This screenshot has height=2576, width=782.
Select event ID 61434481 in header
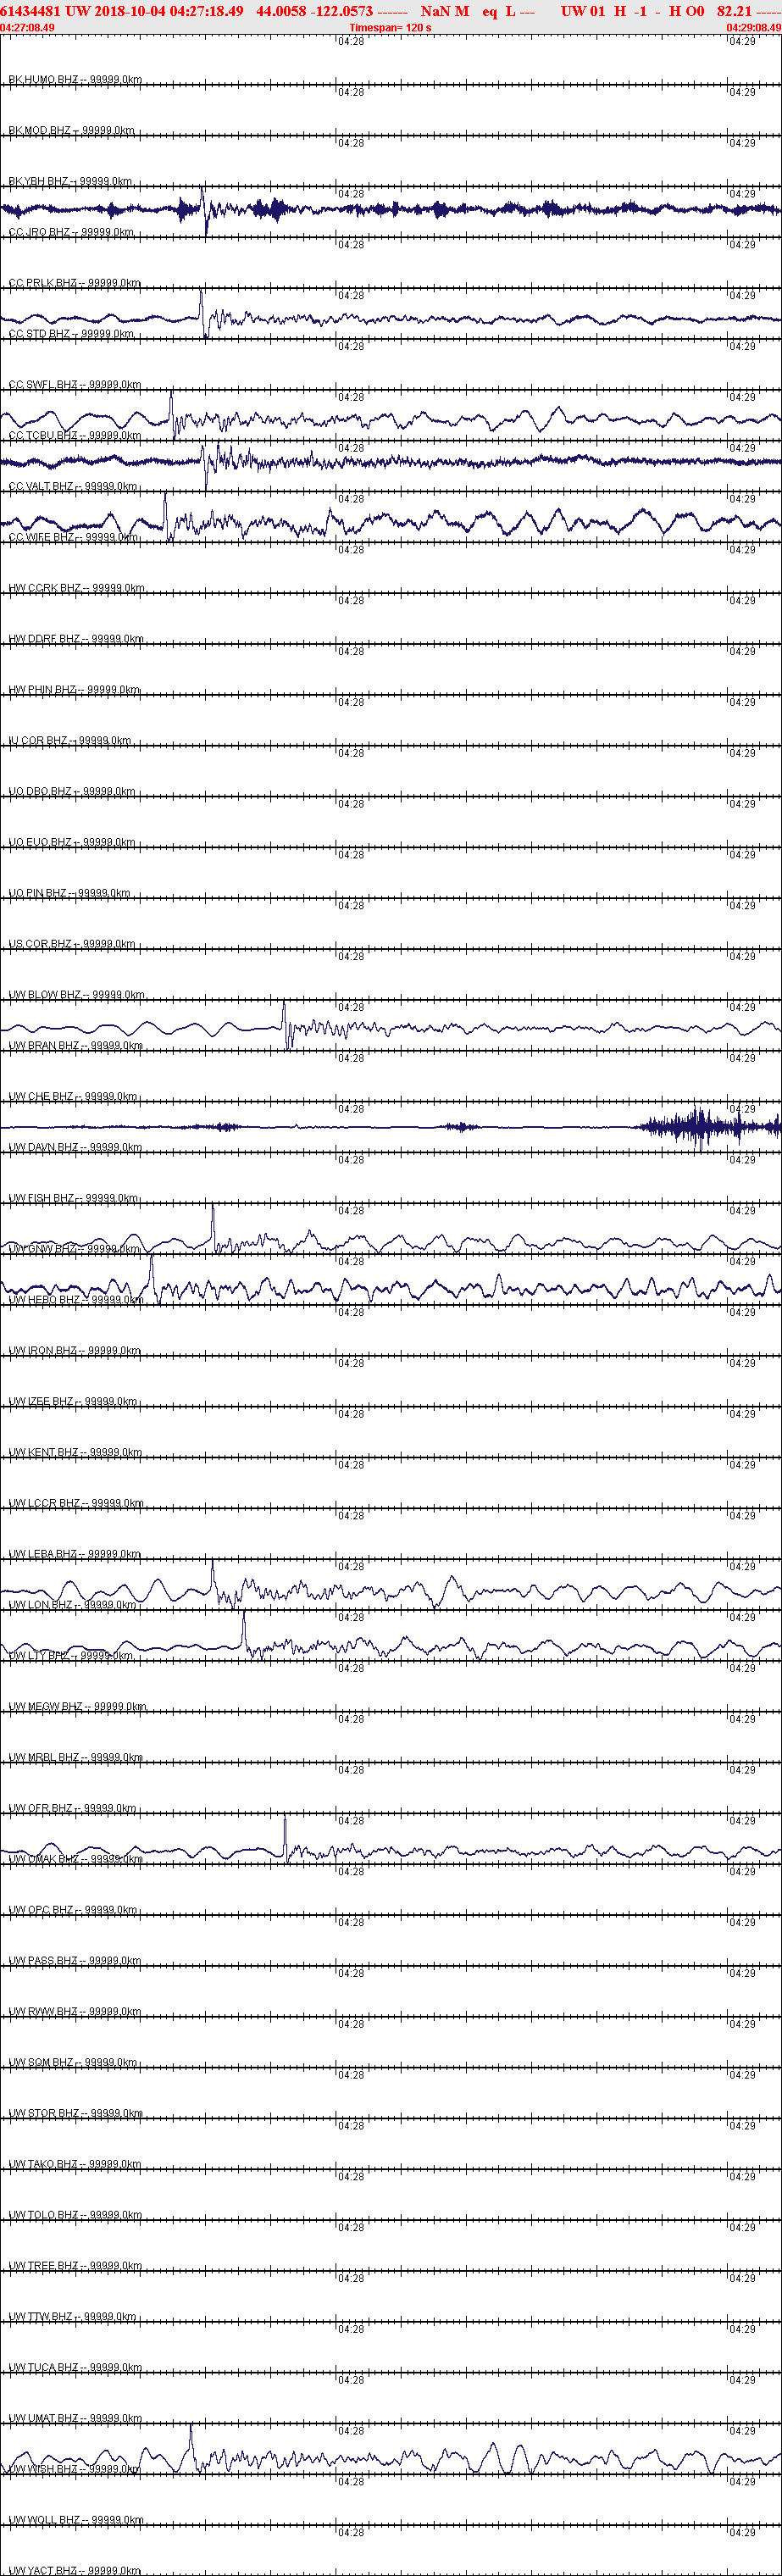[x=31, y=11]
